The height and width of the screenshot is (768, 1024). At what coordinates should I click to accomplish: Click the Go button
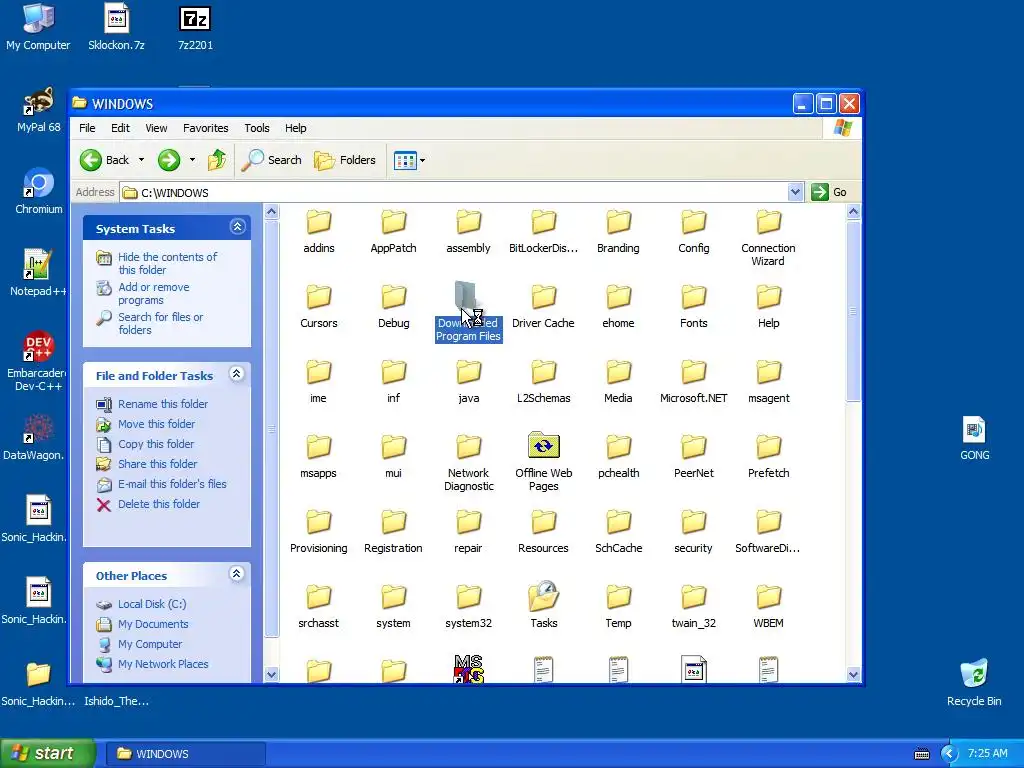(829, 192)
